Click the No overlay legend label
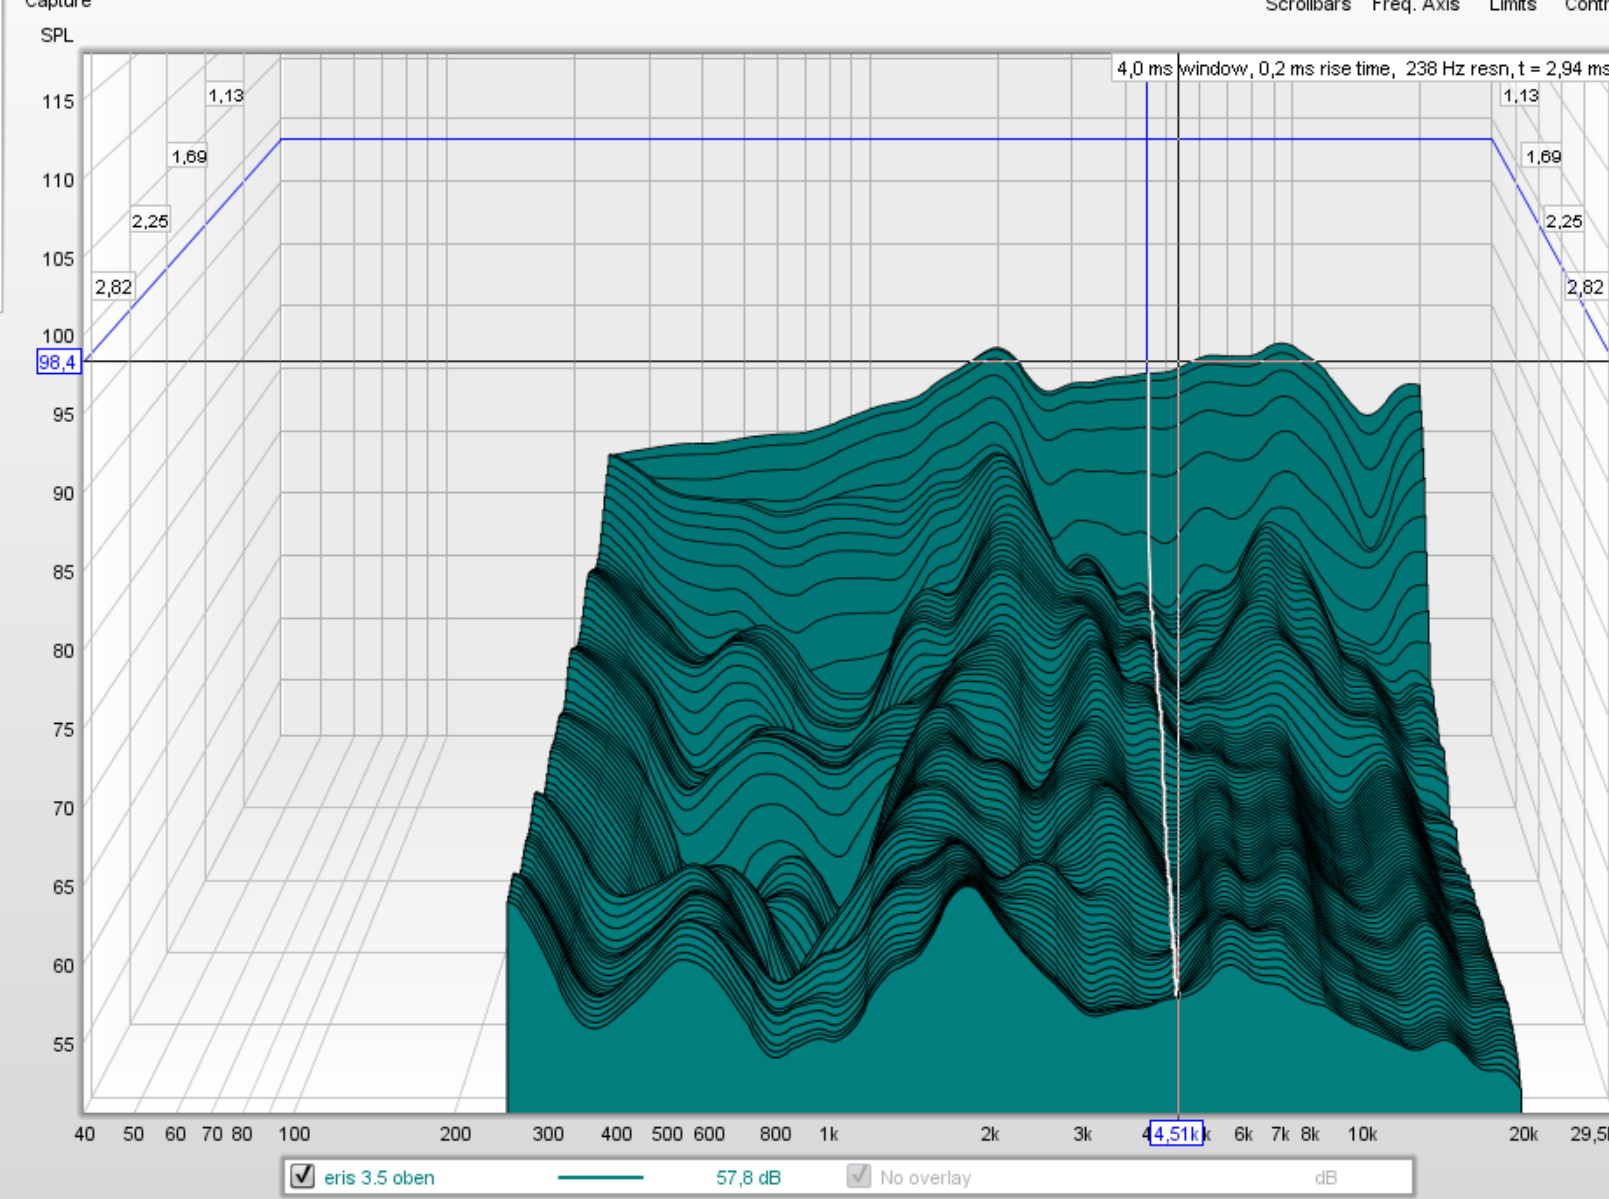 pyautogui.click(x=925, y=1178)
